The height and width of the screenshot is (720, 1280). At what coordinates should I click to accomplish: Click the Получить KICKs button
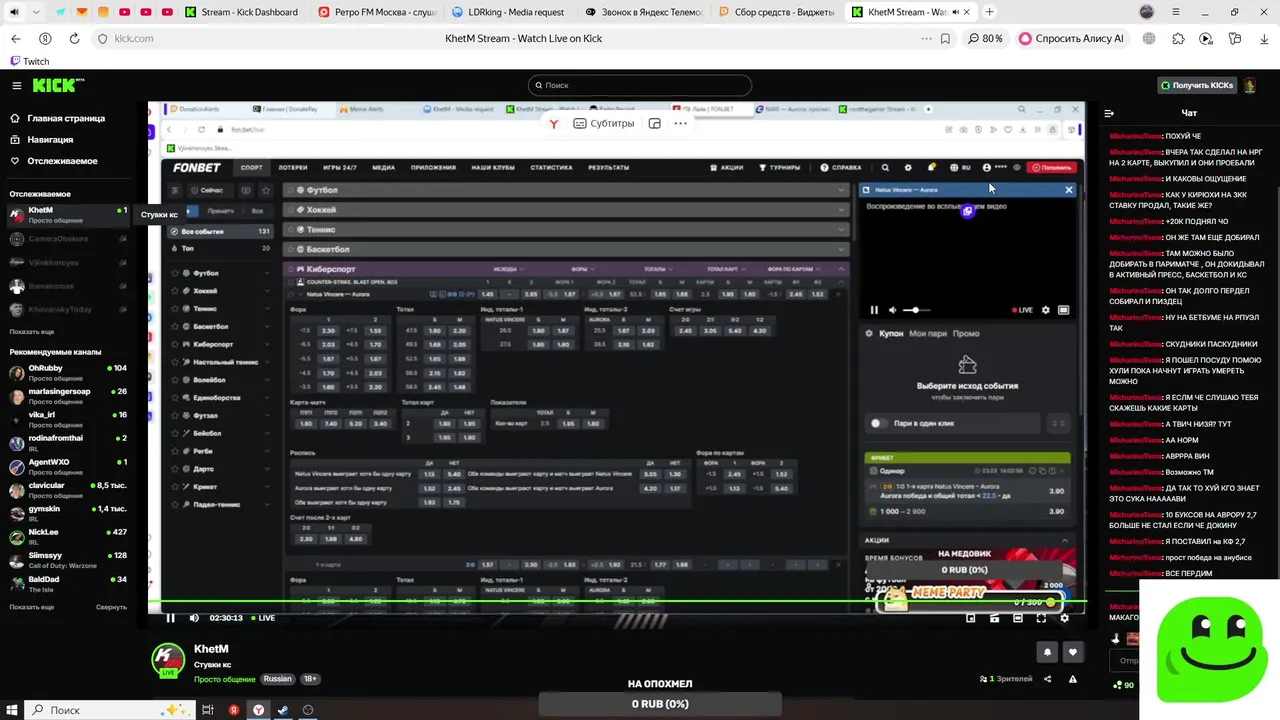[x=1196, y=86]
